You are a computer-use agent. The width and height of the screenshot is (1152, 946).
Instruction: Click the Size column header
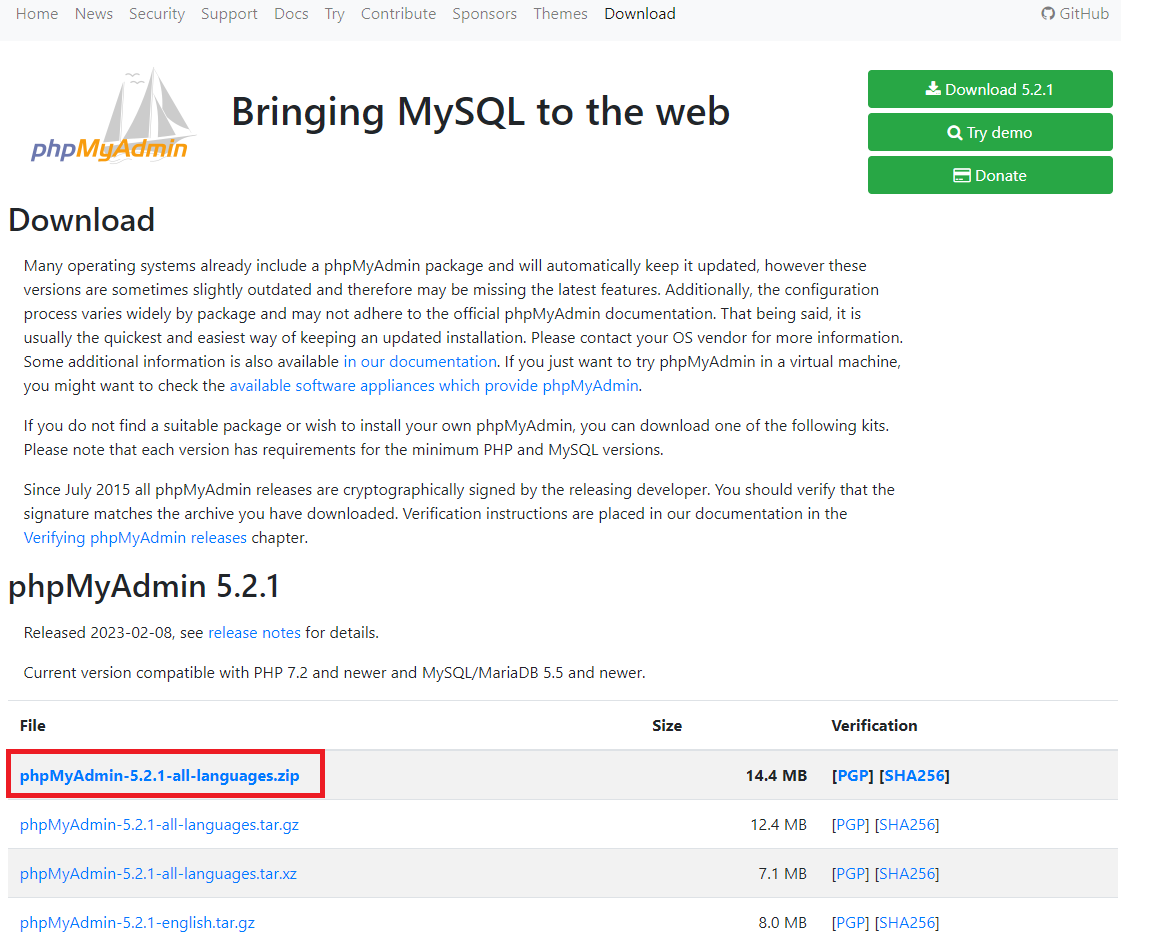[667, 726]
